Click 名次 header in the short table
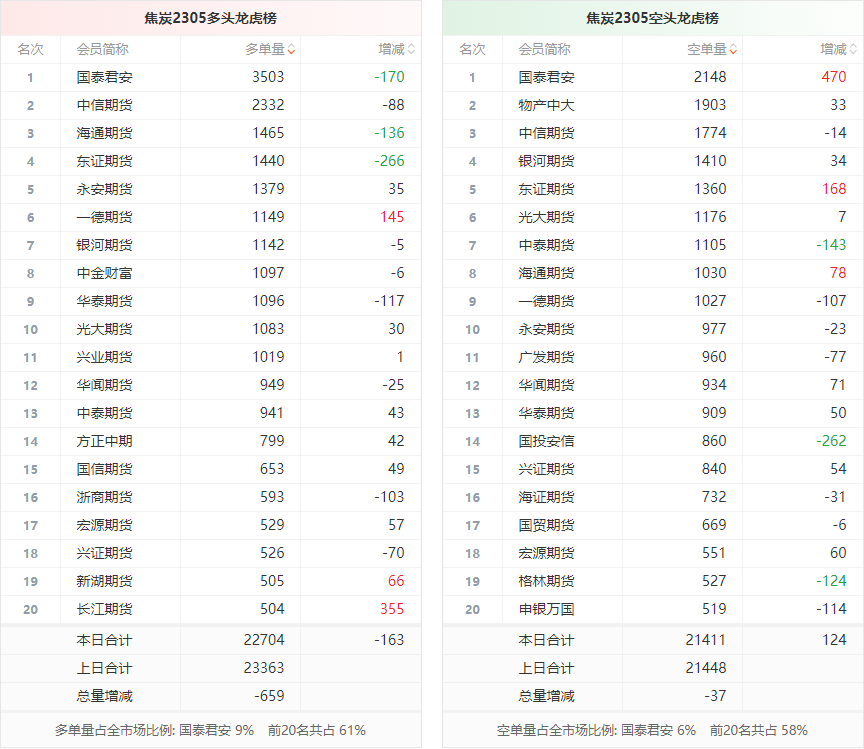This screenshot has width=864, height=749. [472, 49]
